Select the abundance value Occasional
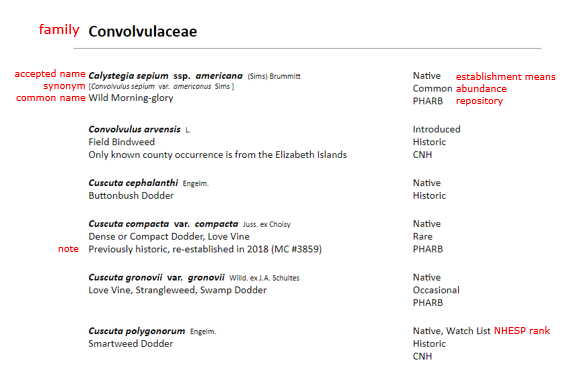This screenshot has width=587, height=375. (x=436, y=290)
